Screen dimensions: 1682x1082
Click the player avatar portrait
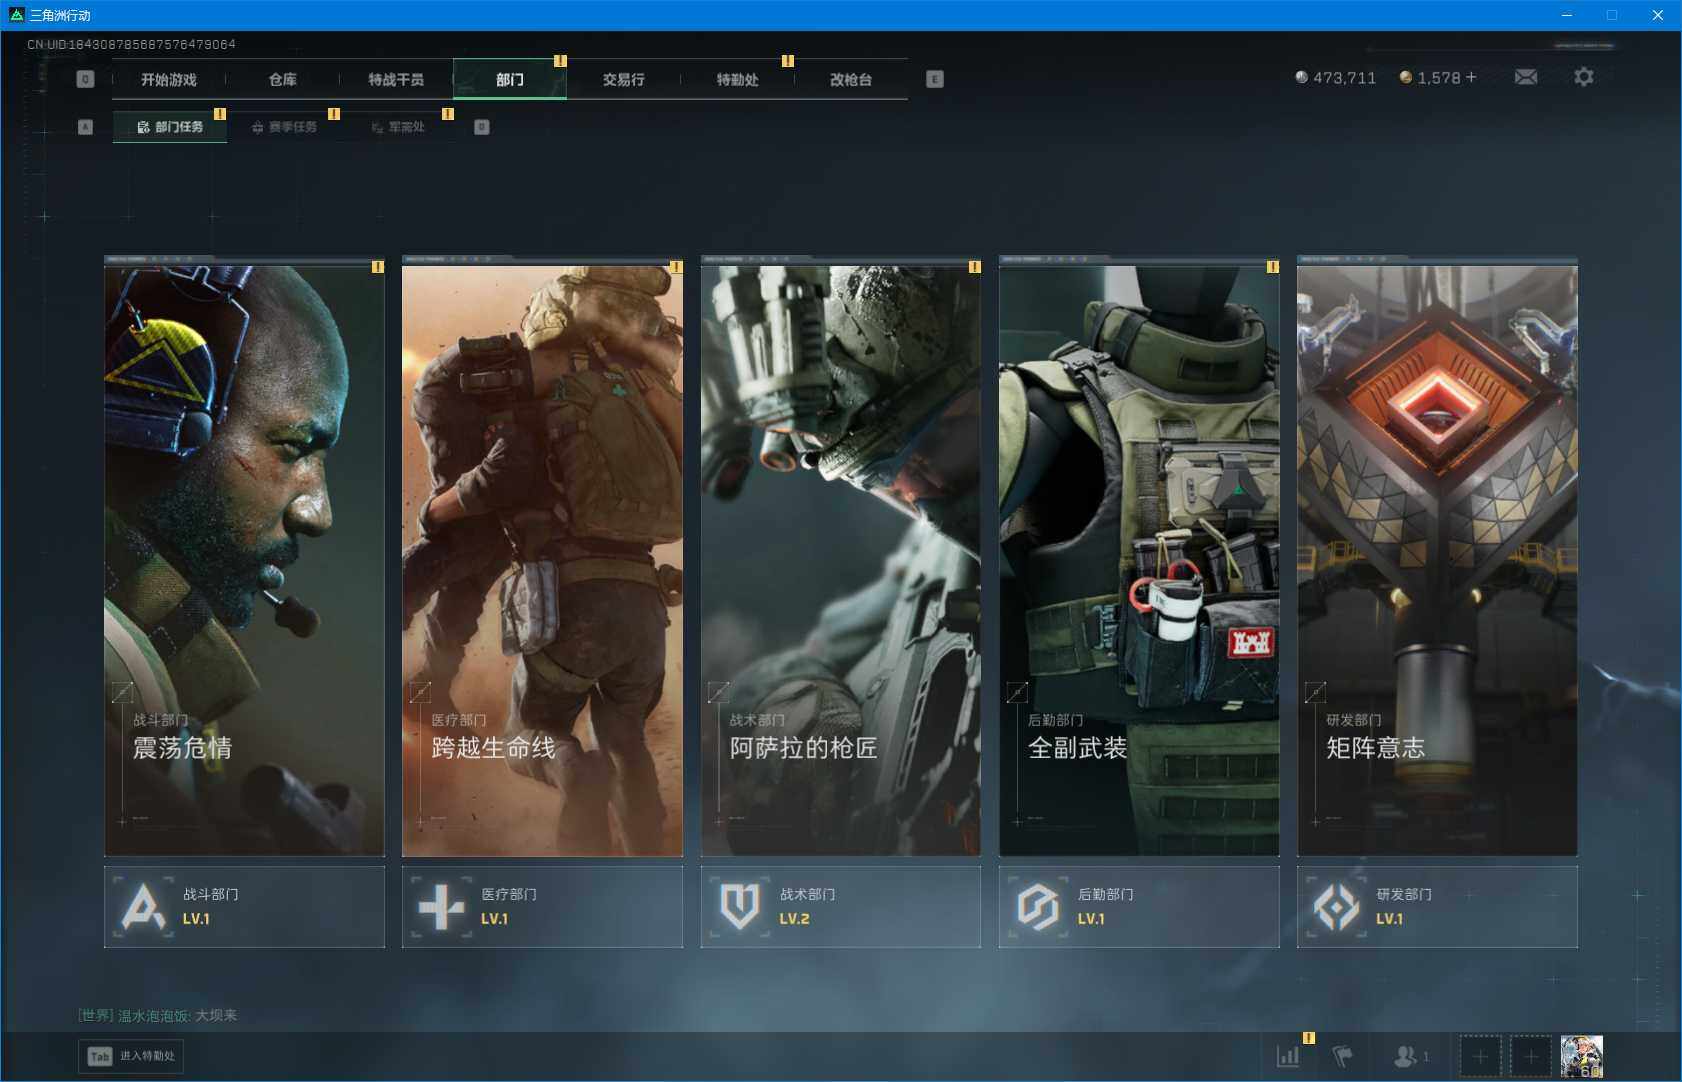[1581, 1056]
